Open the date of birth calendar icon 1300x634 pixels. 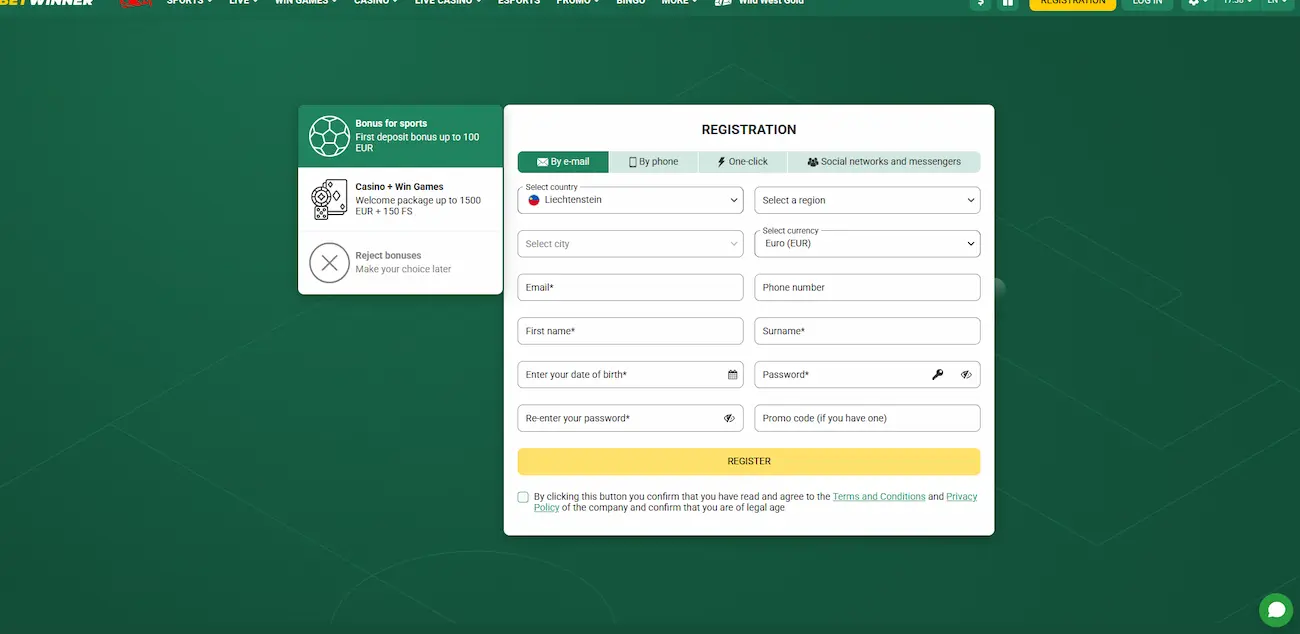733,375
